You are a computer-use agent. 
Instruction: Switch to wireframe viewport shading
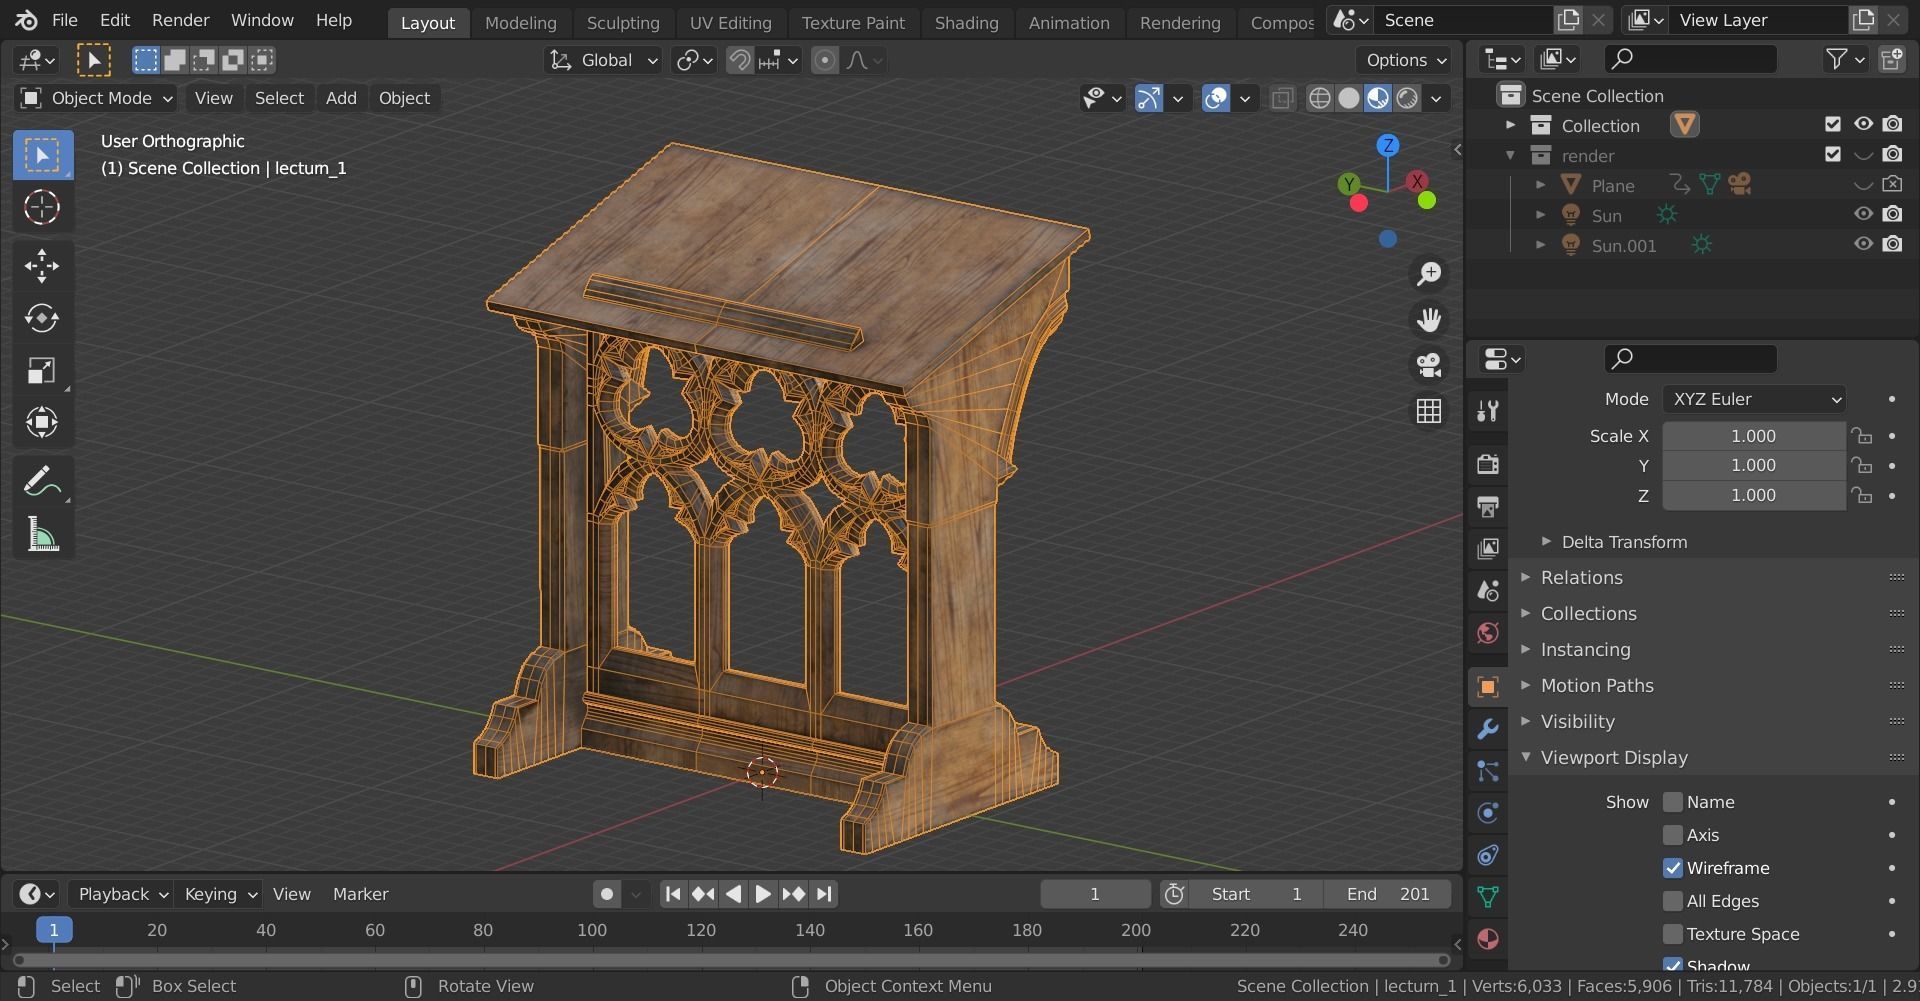pos(1320,98)
